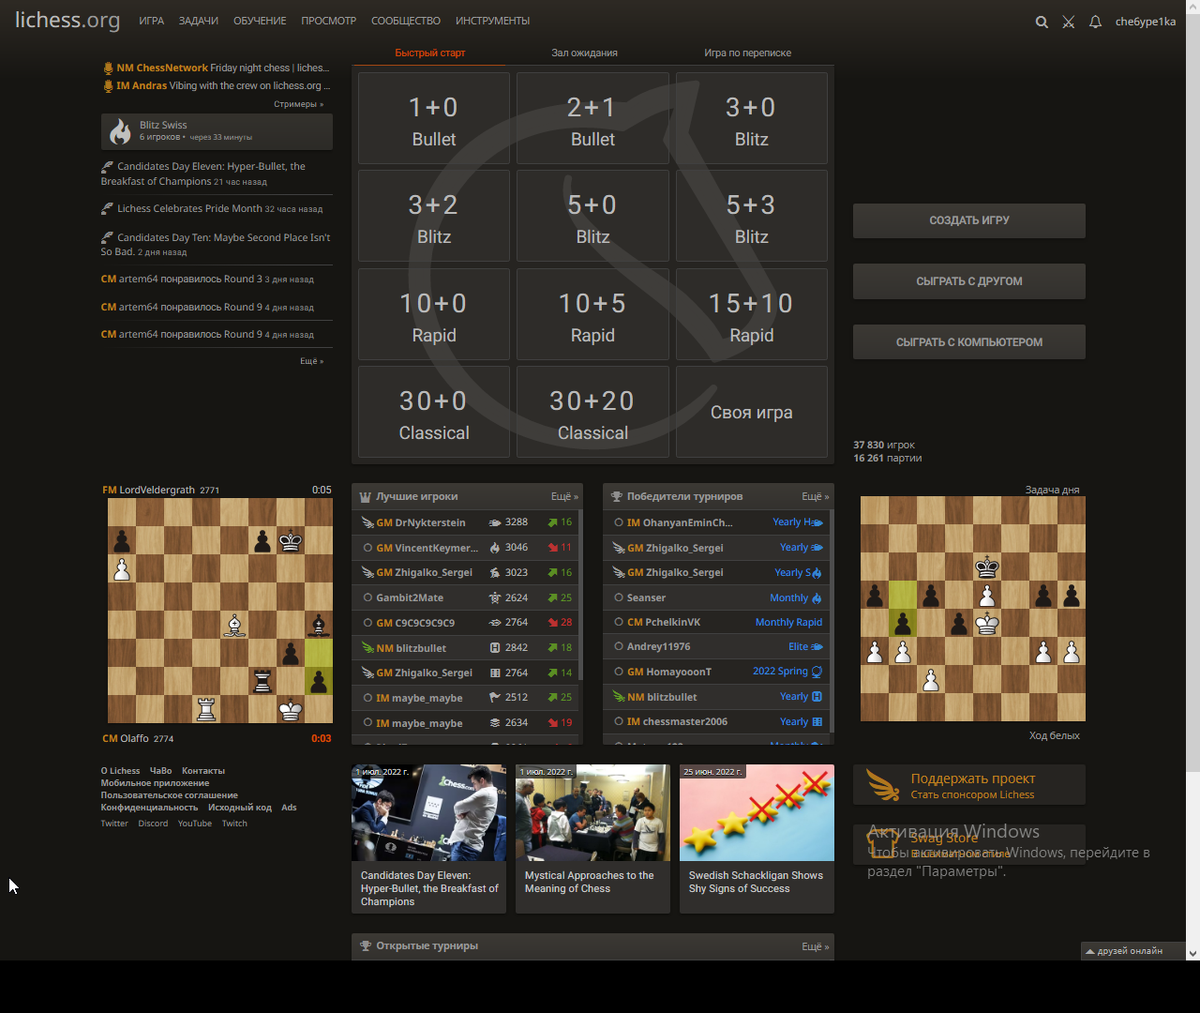Click microphone icon next to IM Andras
This screenshot has height=1013, width=1200.
tap(108, 86)
